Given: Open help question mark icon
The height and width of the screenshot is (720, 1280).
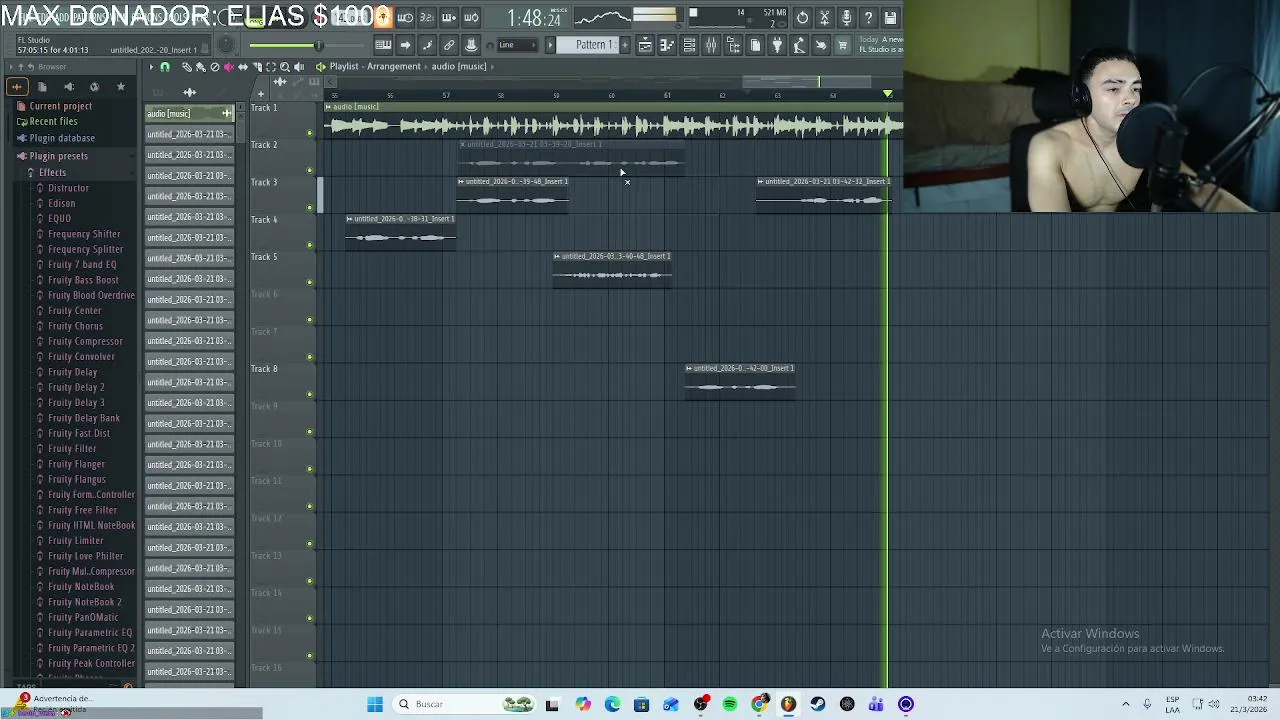Looking at the screenshot, I should pos(868,18).
